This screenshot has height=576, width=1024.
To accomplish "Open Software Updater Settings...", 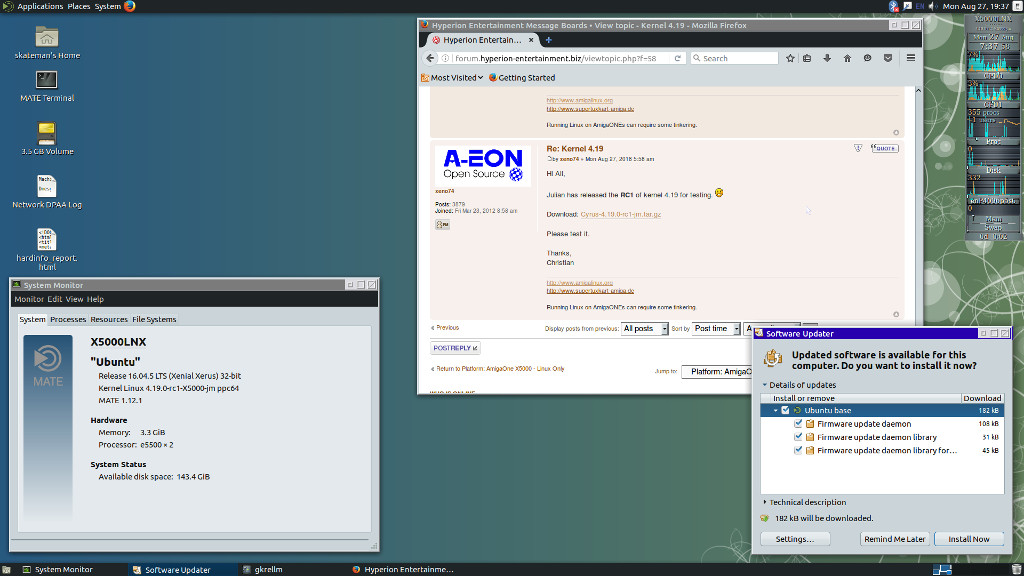I will click(x=795, y=539).
